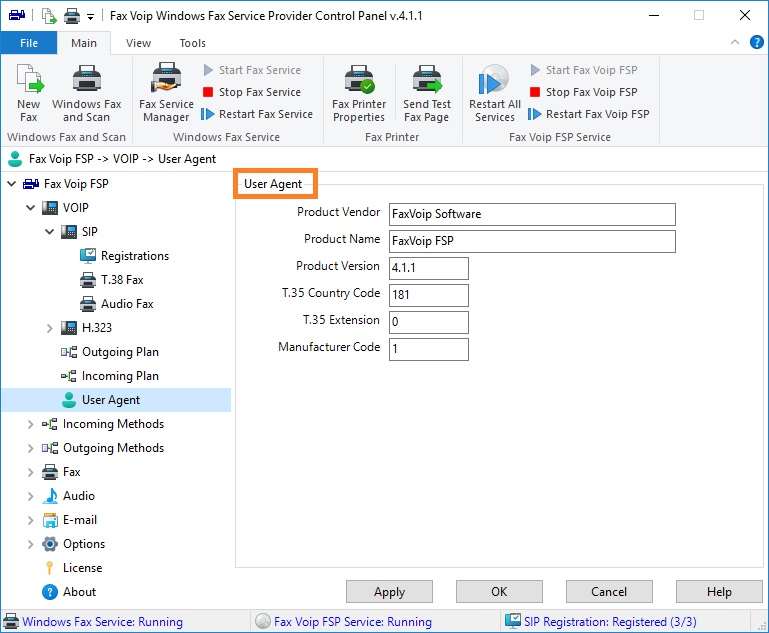Click the Windows Fax Service status icon
Viewport: 769px width, 633px height.
pyautogui.click(x=11, y=621)
